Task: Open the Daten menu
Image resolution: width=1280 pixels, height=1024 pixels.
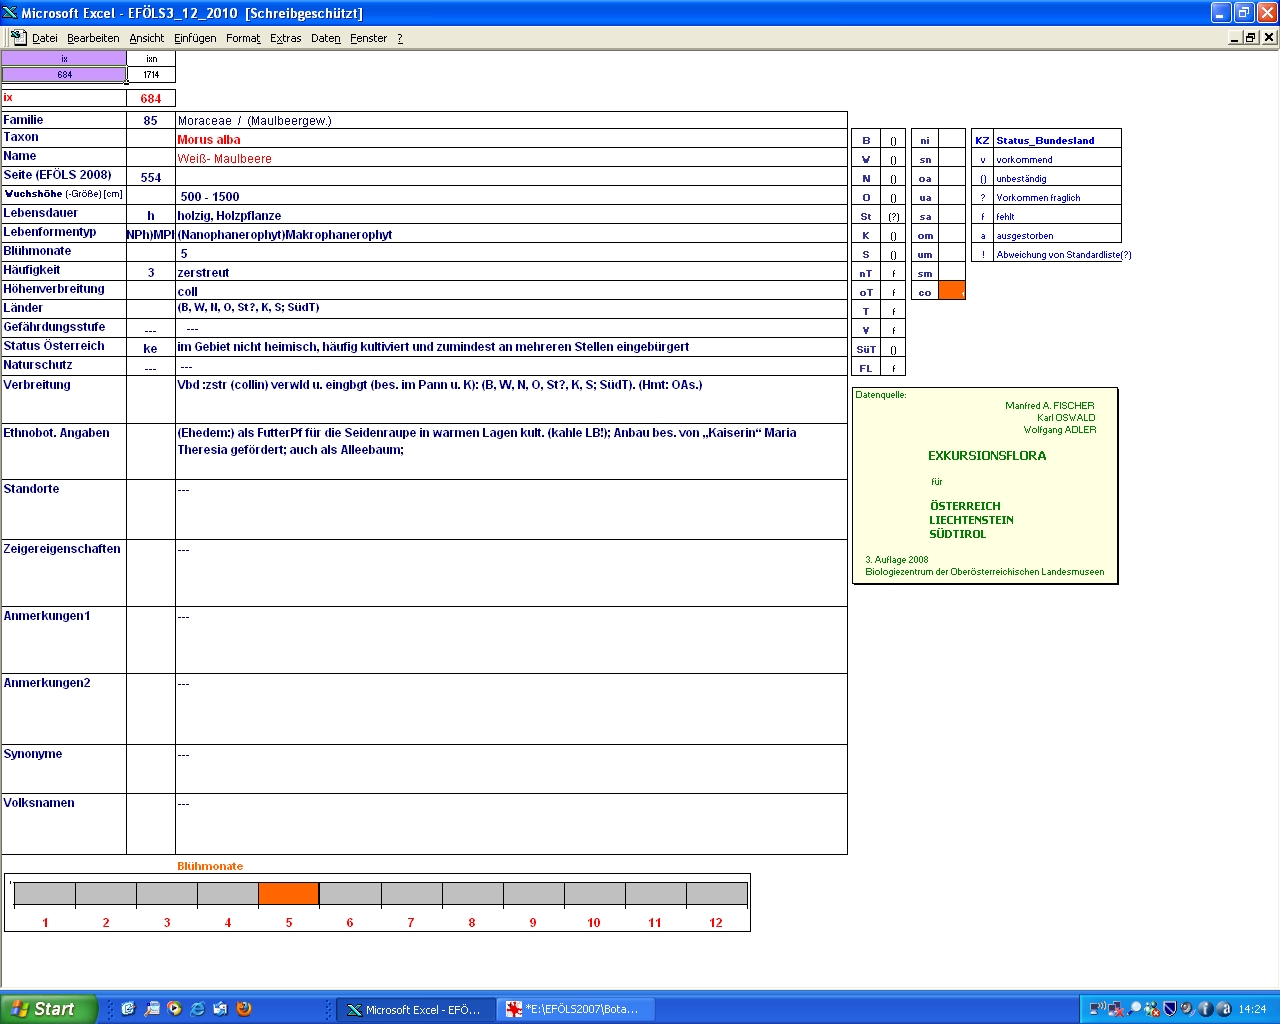Action: point(326,38)
